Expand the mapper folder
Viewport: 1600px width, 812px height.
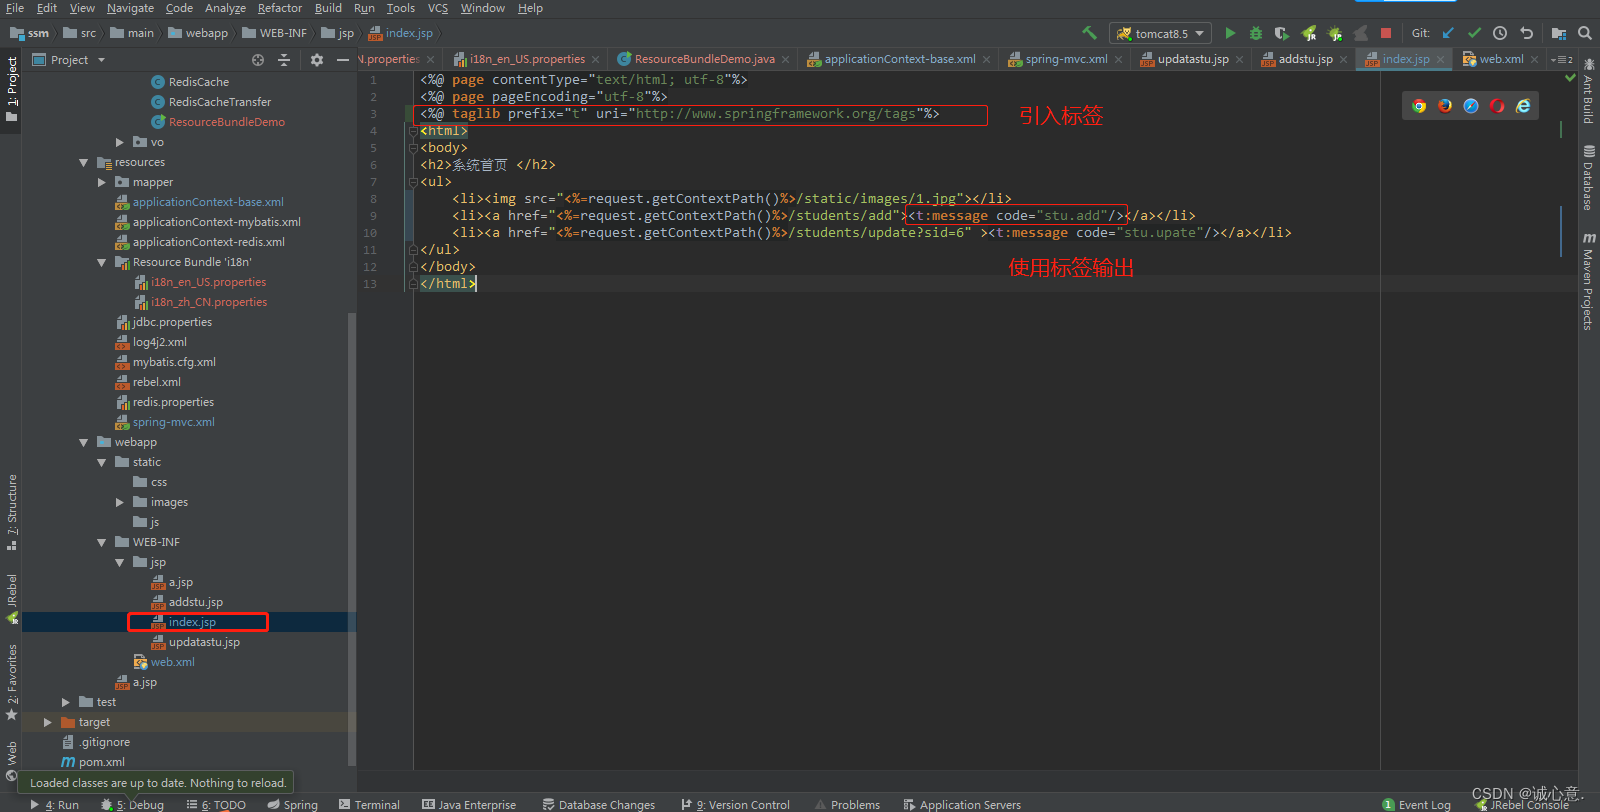click(102, 182)
